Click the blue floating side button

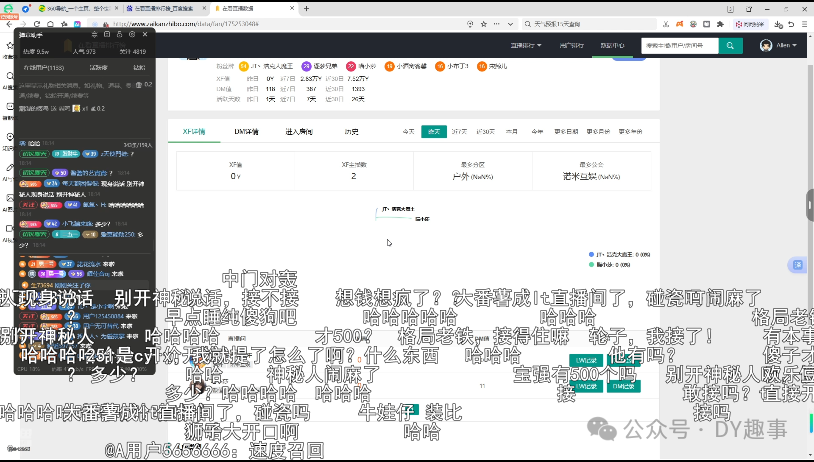(x=797, y=265)
